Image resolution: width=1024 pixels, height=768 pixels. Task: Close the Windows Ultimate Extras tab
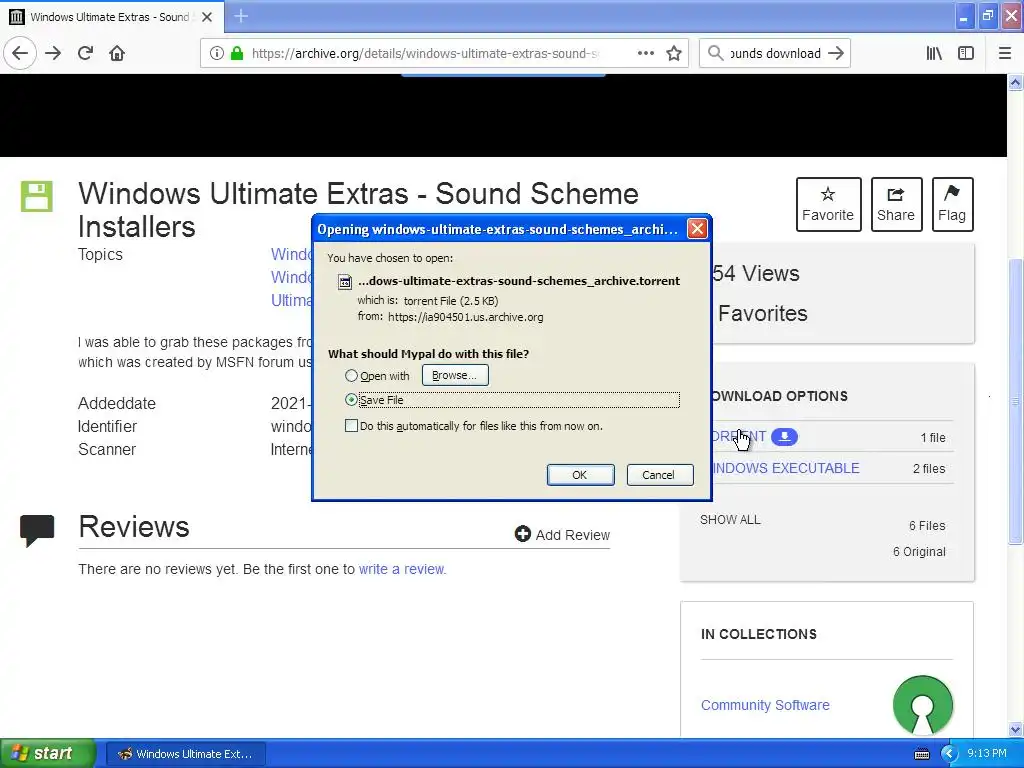207,17
